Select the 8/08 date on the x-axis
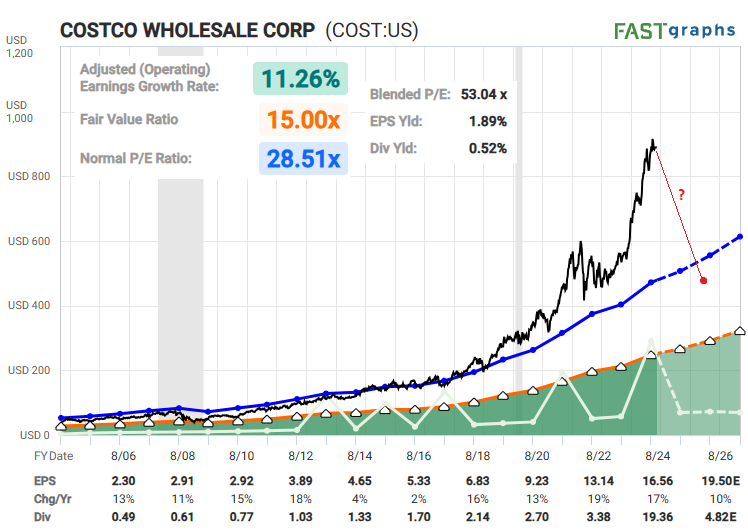The height and width of the screenshot is (532, 748). click(x=181, y=456)
